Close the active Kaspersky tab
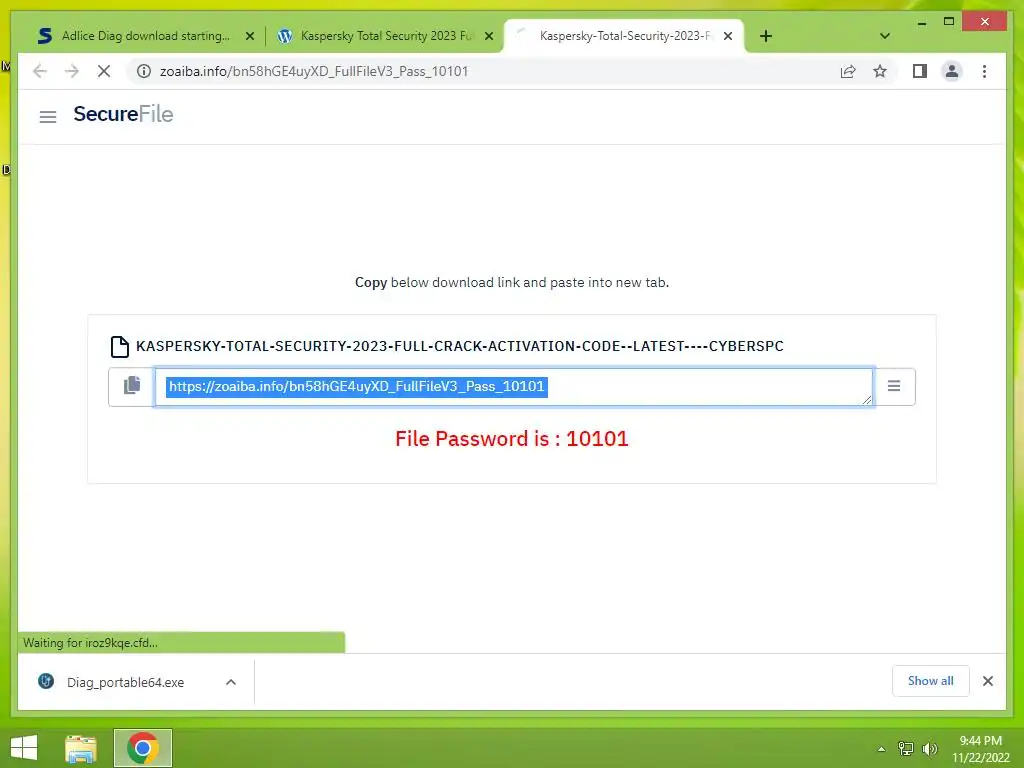1024x768 pixels. 728,36
